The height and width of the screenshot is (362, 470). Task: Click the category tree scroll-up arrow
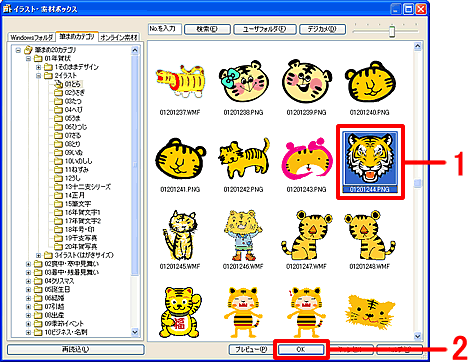135,50
